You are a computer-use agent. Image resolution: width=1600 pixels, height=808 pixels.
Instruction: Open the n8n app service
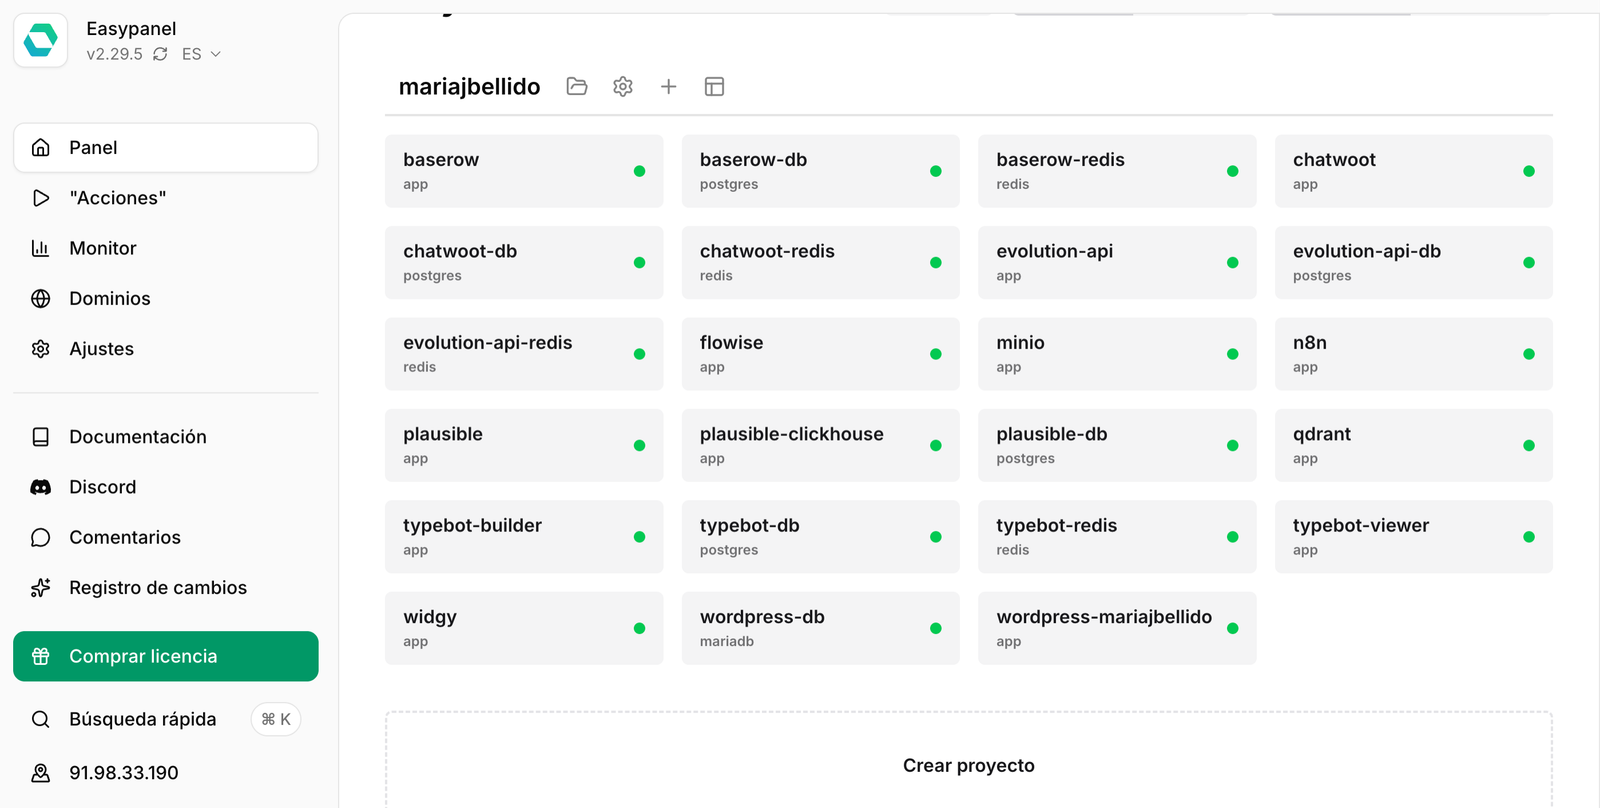(x=1414, y=354)
